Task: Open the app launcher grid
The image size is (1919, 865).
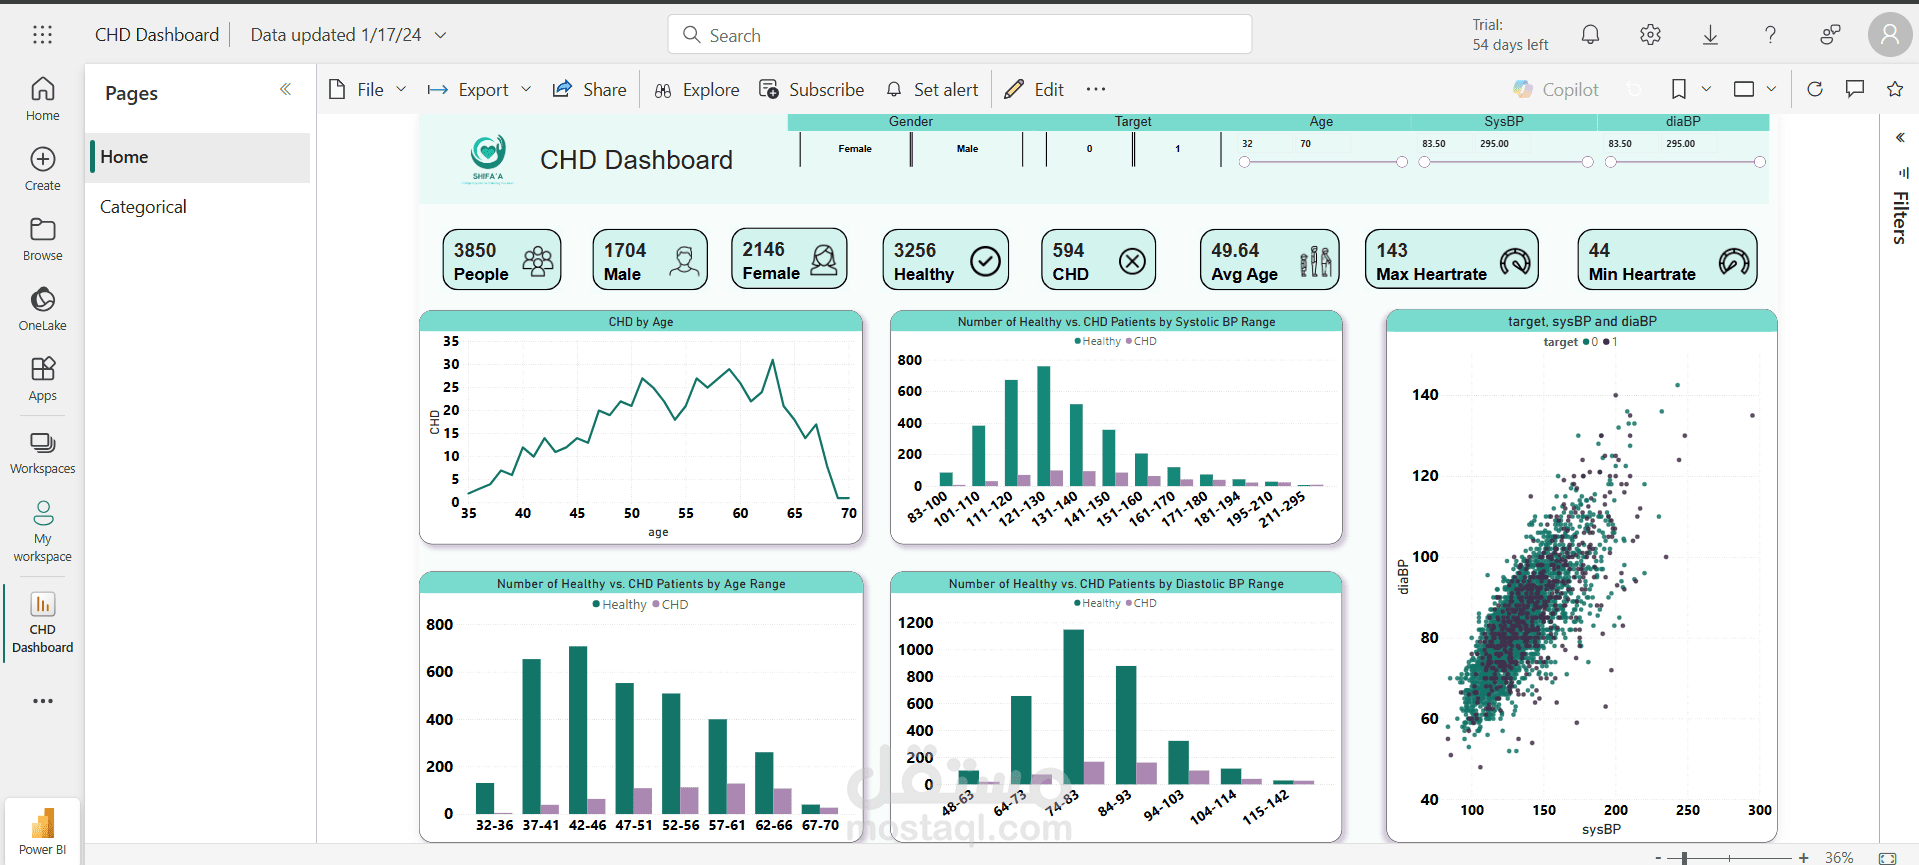Action: 42,35
